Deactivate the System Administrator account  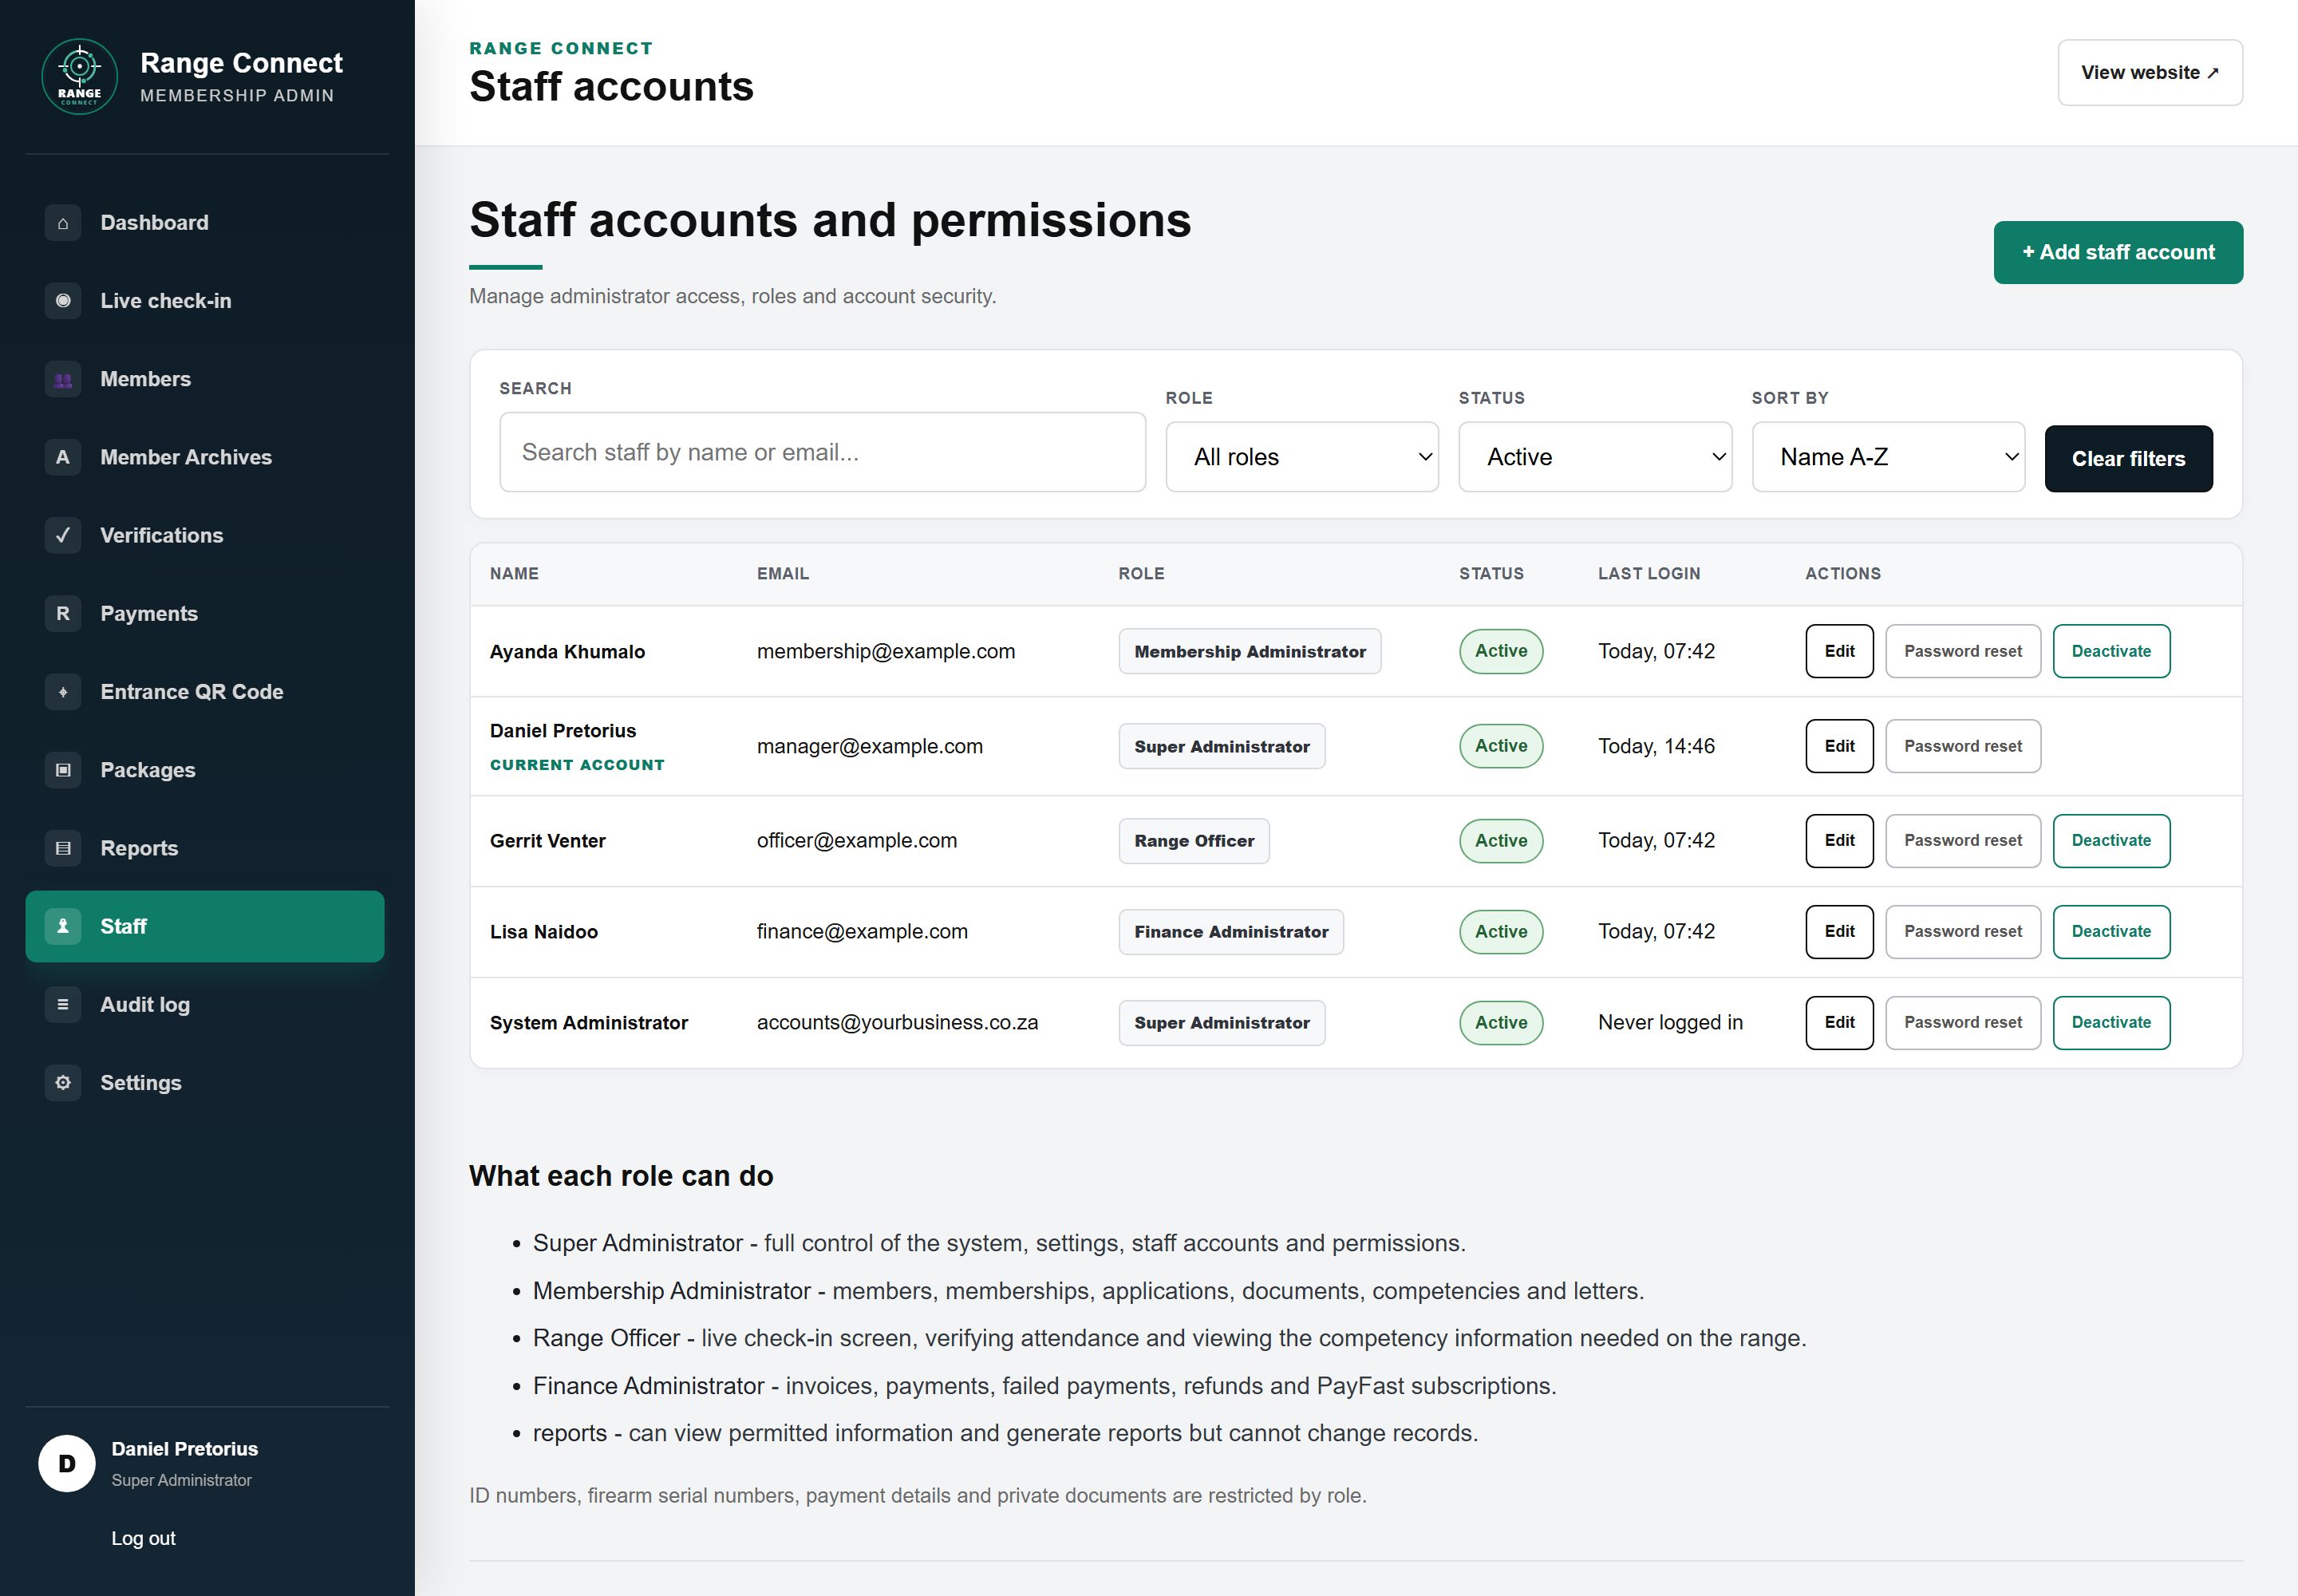[2111, 1023]
